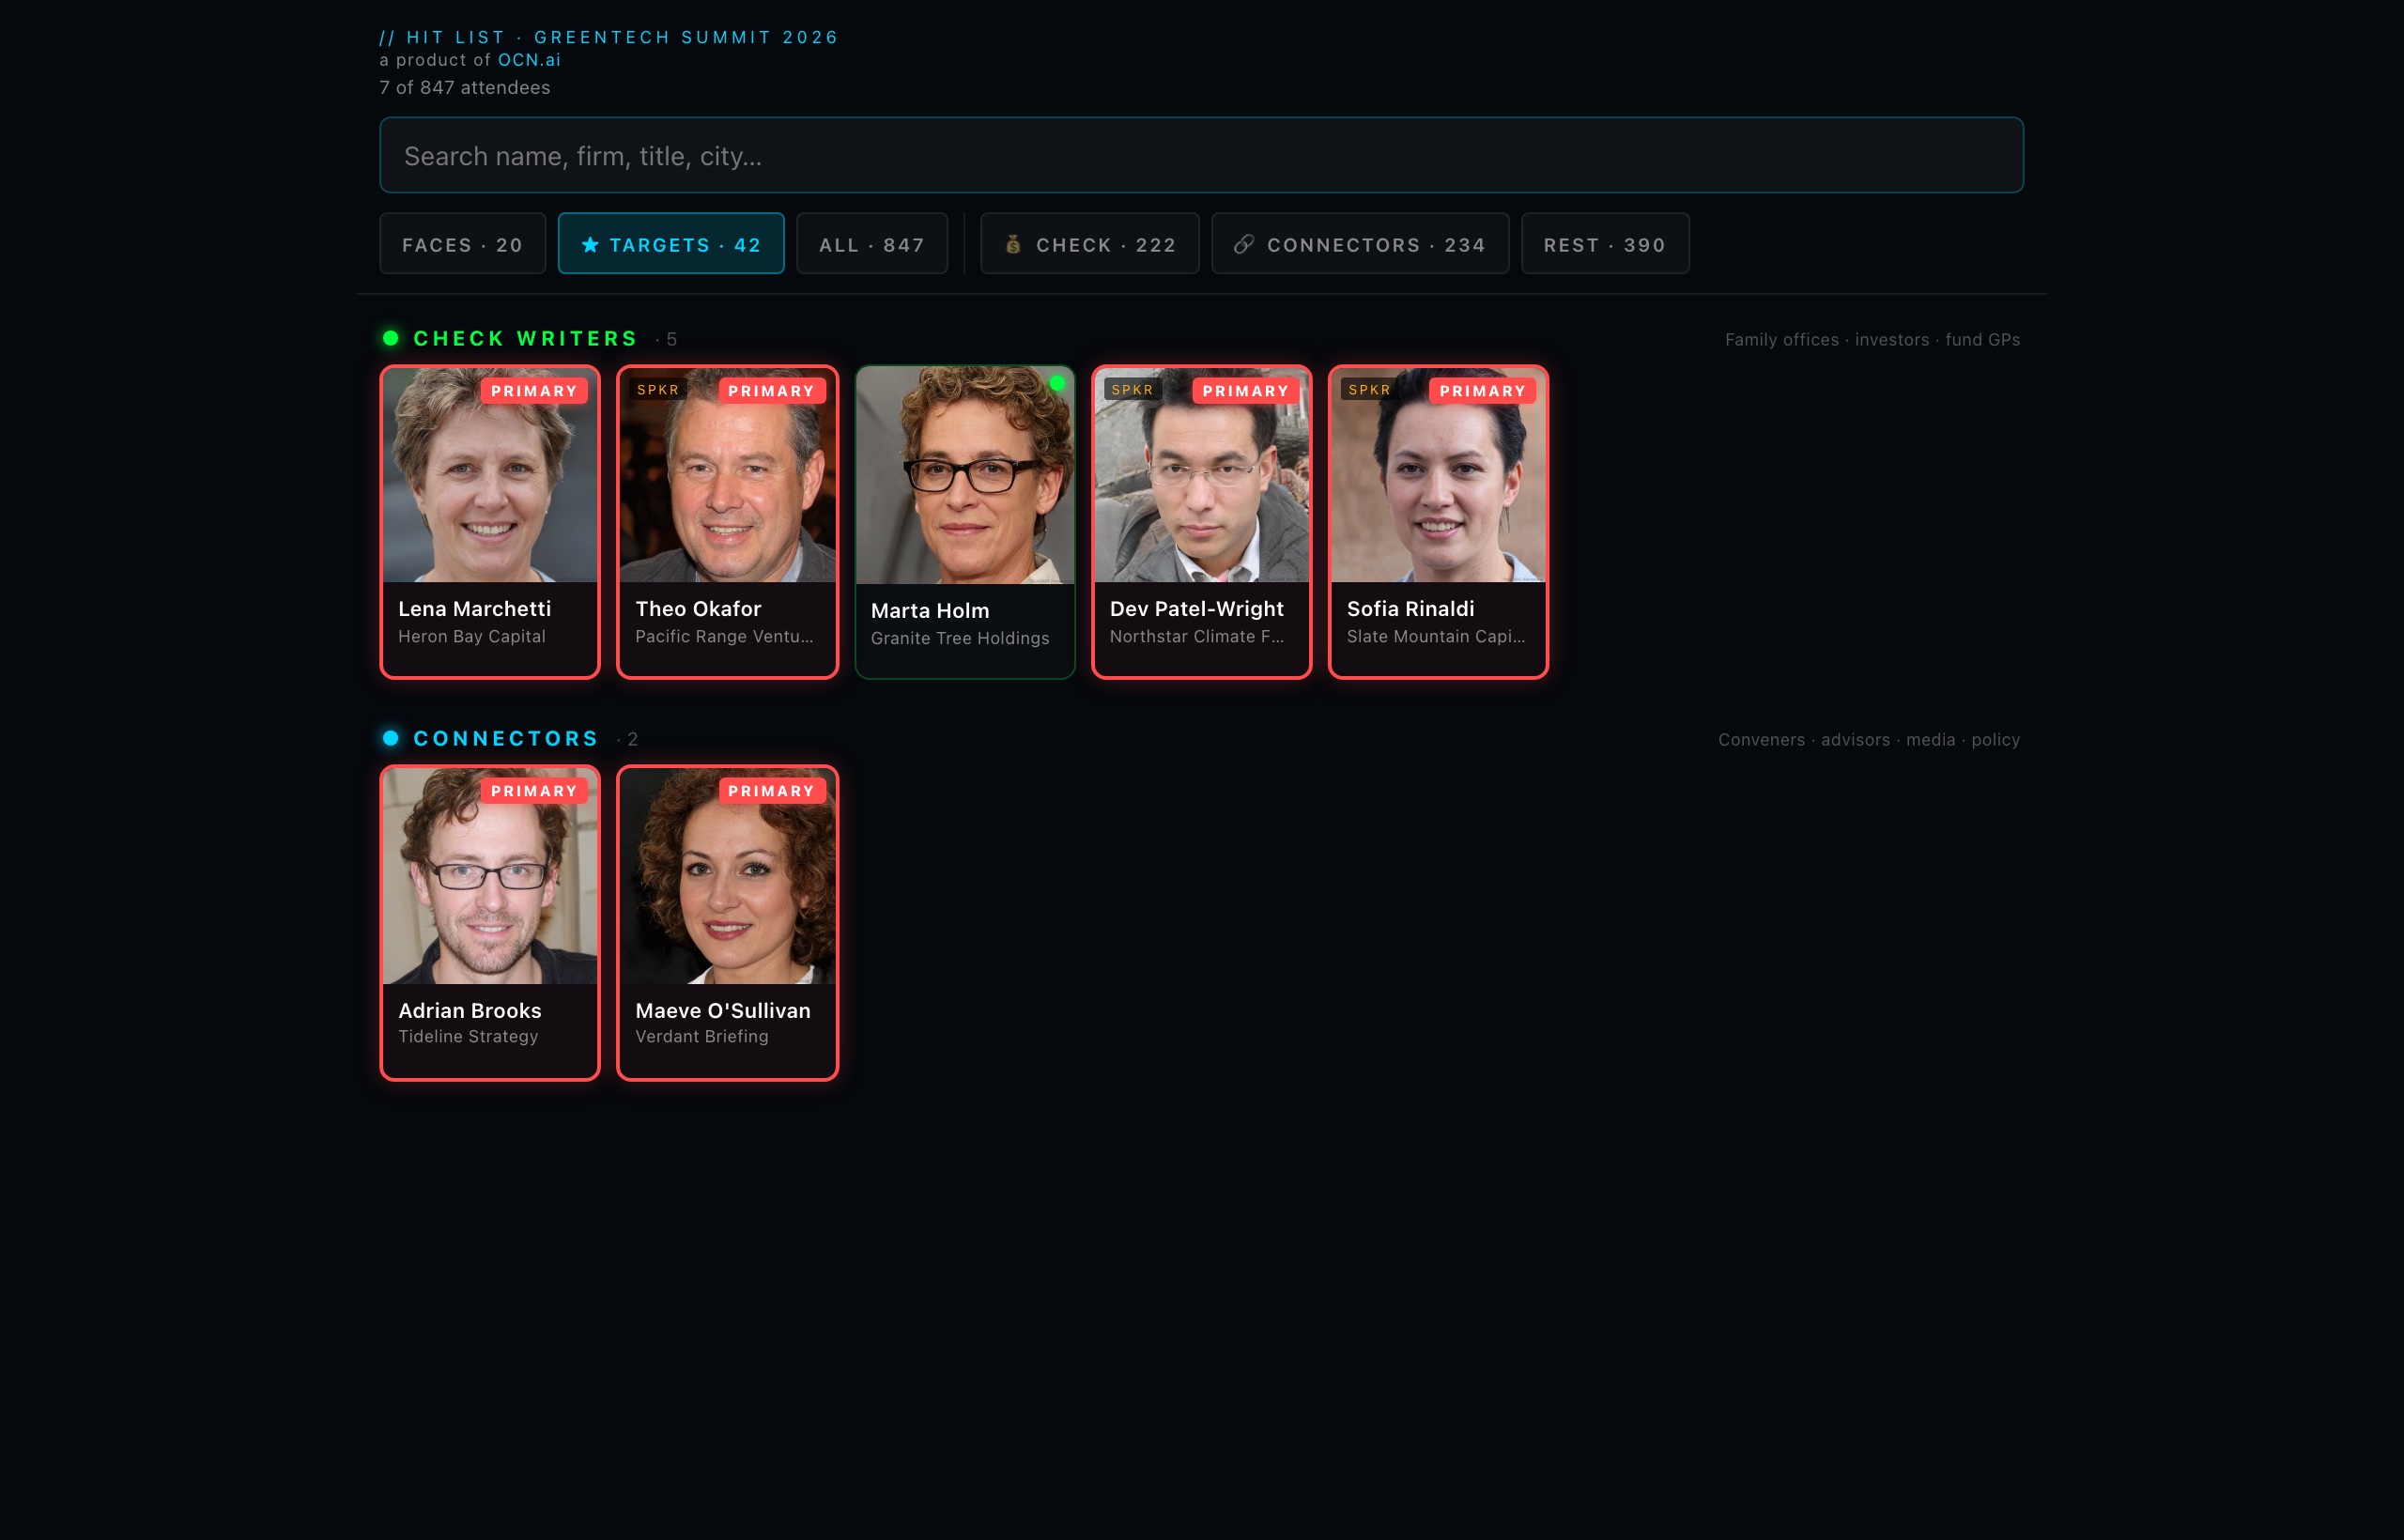
Task: Click 'Heron Bay Capital' firm text
Action: (472, 636)
